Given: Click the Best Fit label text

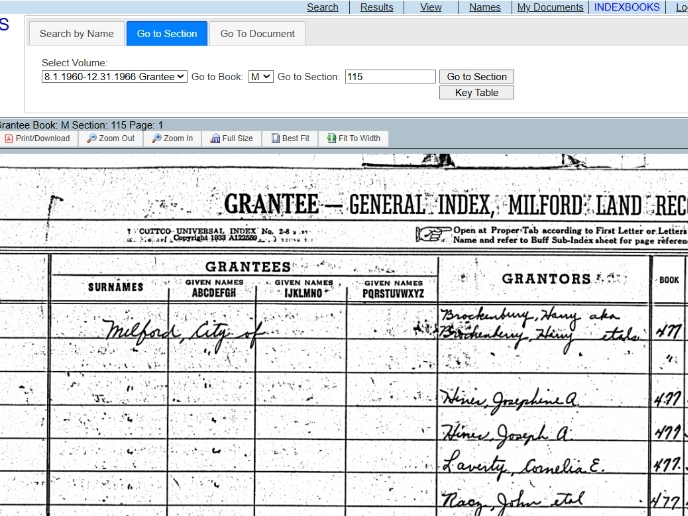Looking at the screenshot, I should click(296, 139).
